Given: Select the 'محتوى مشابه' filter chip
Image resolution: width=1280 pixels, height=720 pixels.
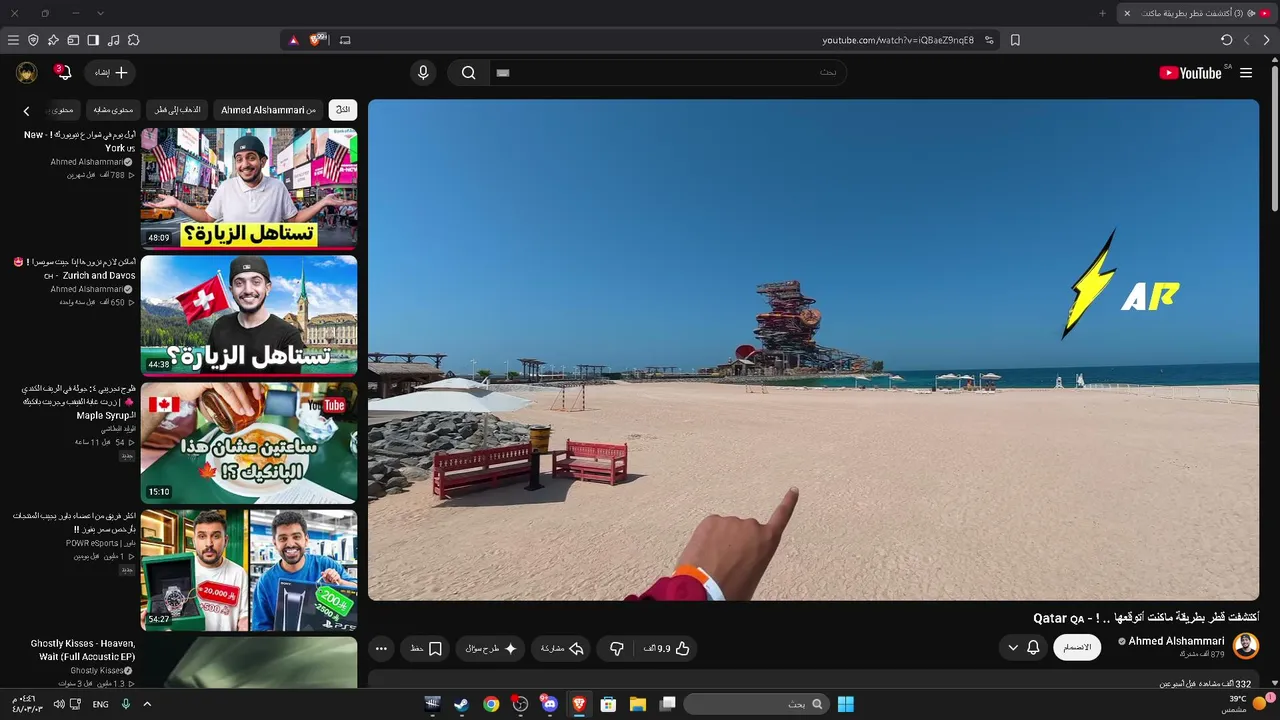Looking at the screenshot, I should (113, 110).
